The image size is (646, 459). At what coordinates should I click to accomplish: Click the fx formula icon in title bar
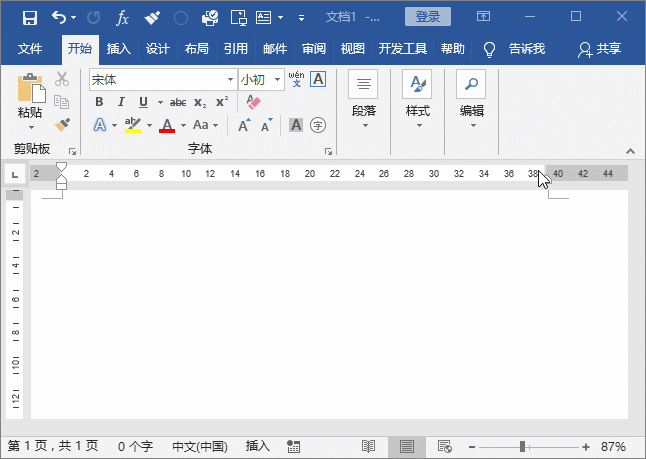122,18
